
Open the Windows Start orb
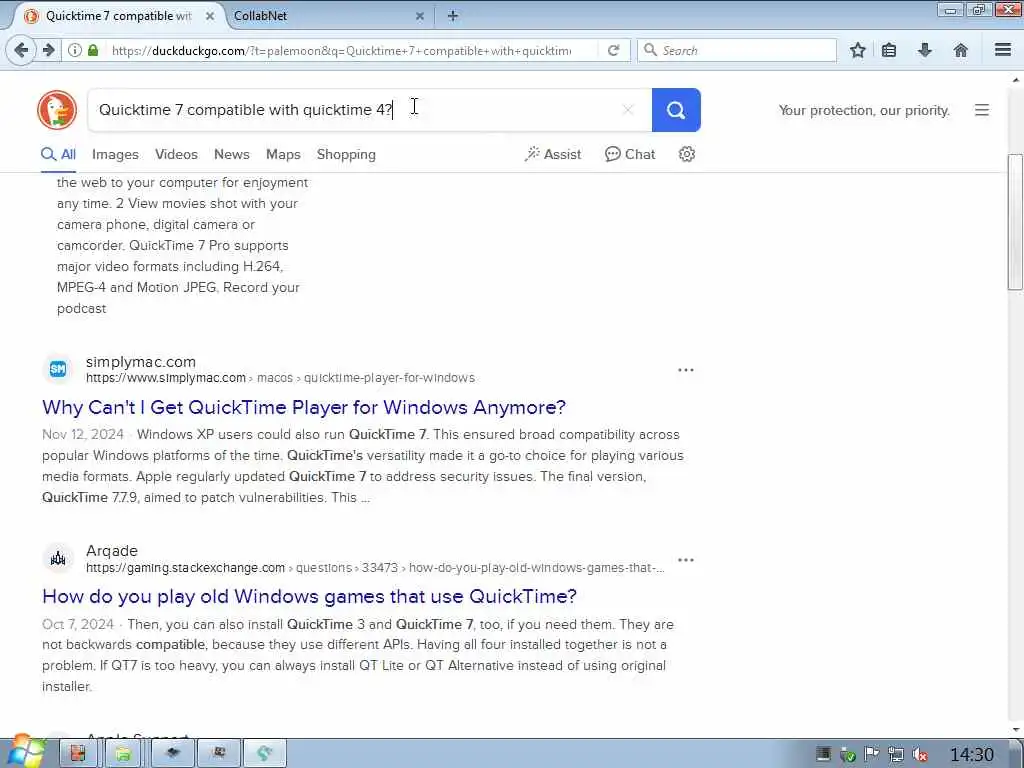pyautogui.click(x=25, y=752)
